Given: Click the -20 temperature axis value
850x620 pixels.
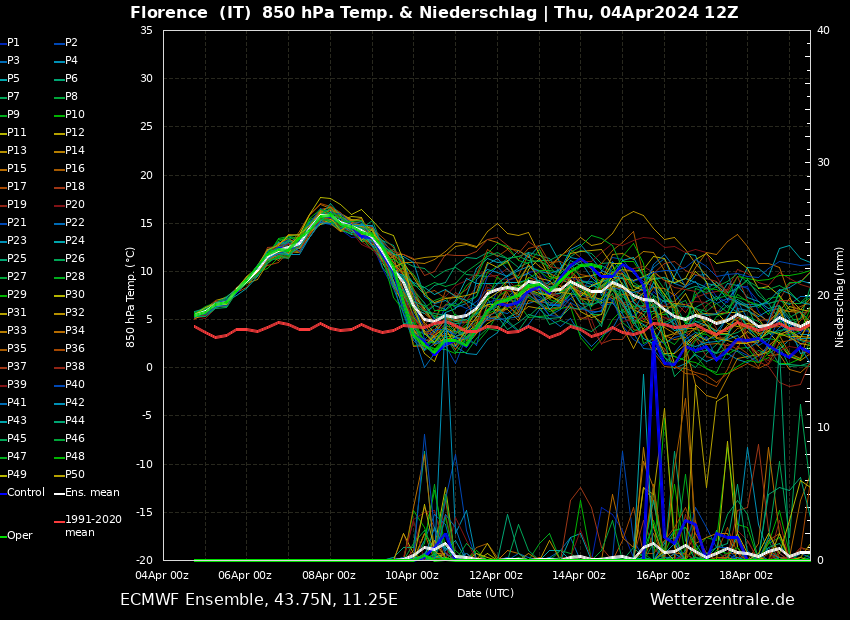Looking at the screenshot, I should (144, 560).
